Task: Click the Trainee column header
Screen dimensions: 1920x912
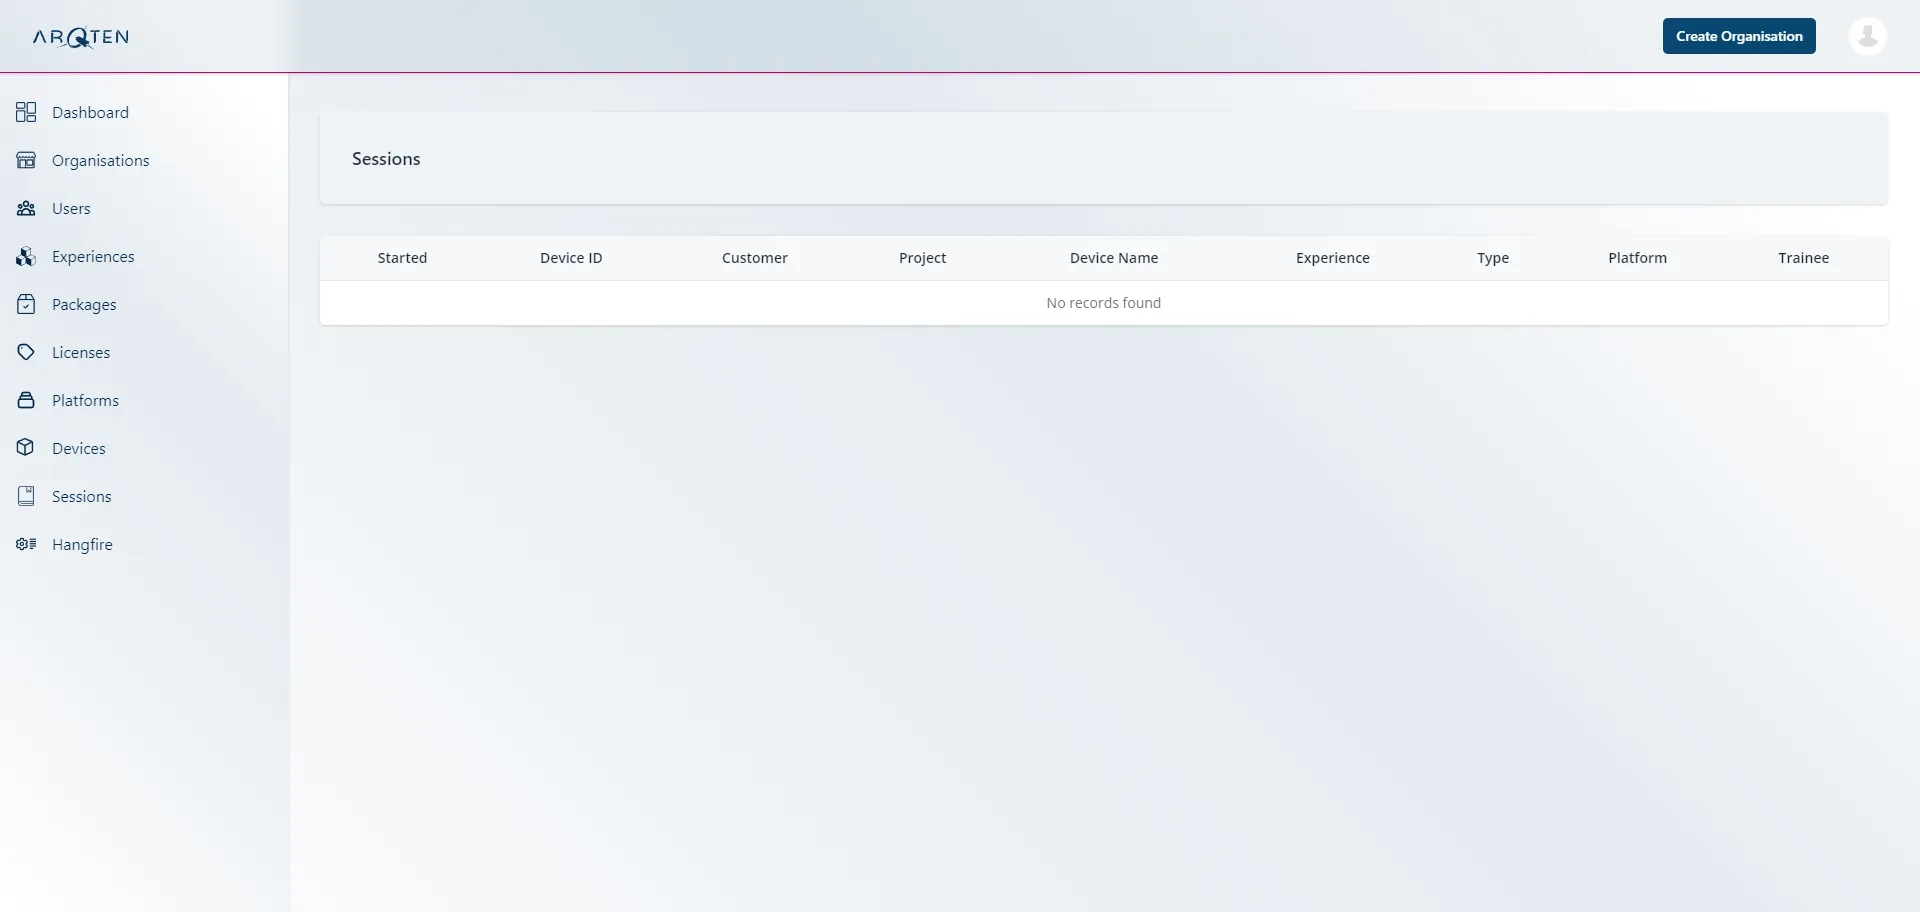Action: 1803,258
